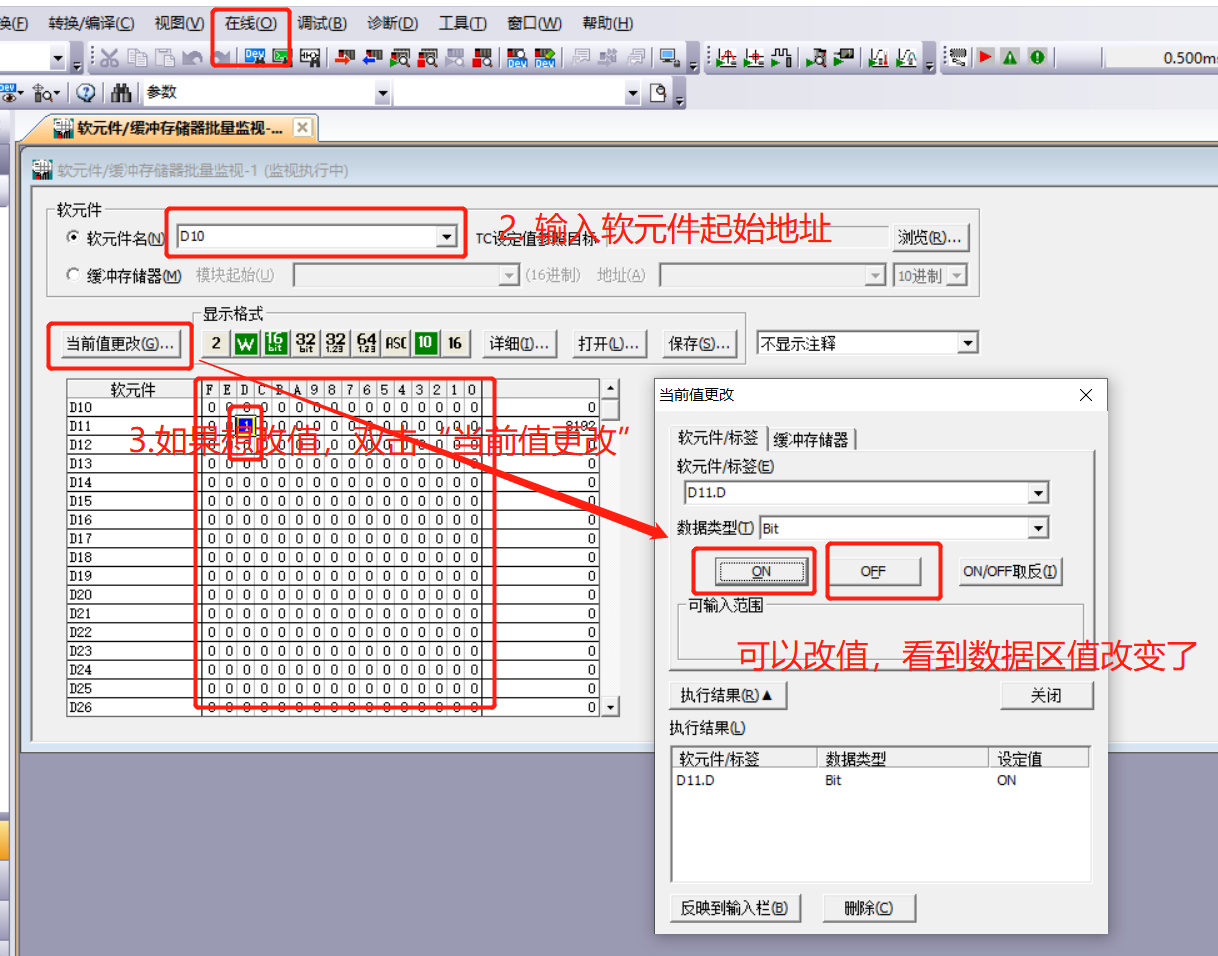Select the D11.D row in execution results
The height and width of the screenshot is (956, 1218).
[x=880, y=781]
